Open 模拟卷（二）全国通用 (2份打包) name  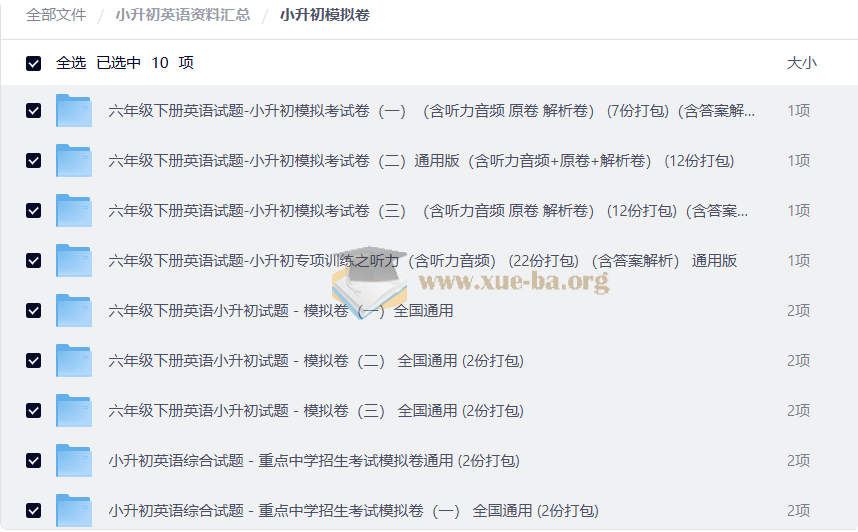[316, 361]
